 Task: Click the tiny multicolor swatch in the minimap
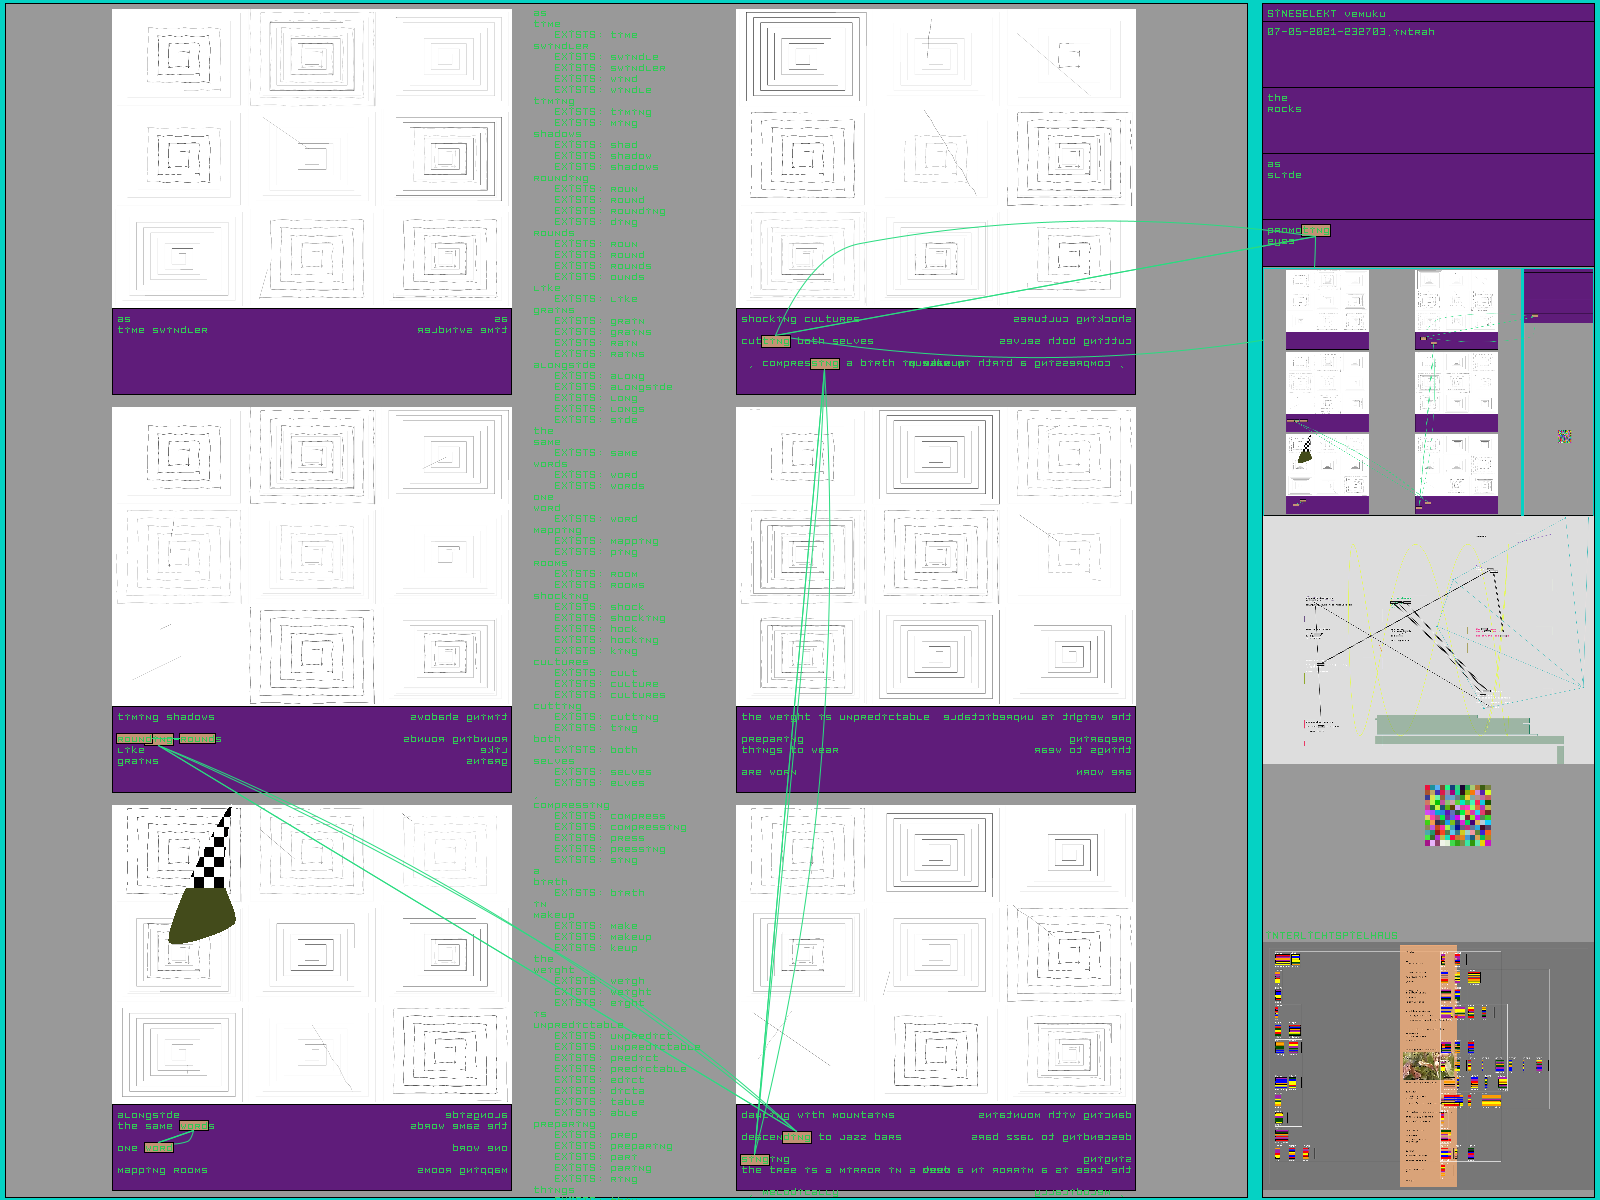(x=1564, y=436)
